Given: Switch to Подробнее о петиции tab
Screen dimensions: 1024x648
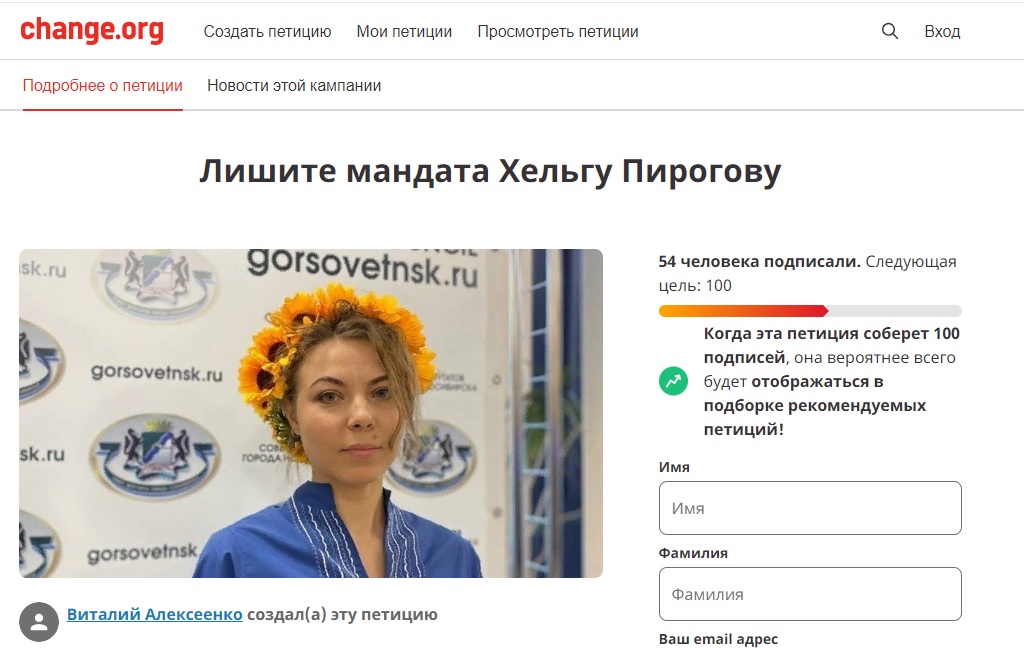Looking at the screenshot, I should pos(103,86).
